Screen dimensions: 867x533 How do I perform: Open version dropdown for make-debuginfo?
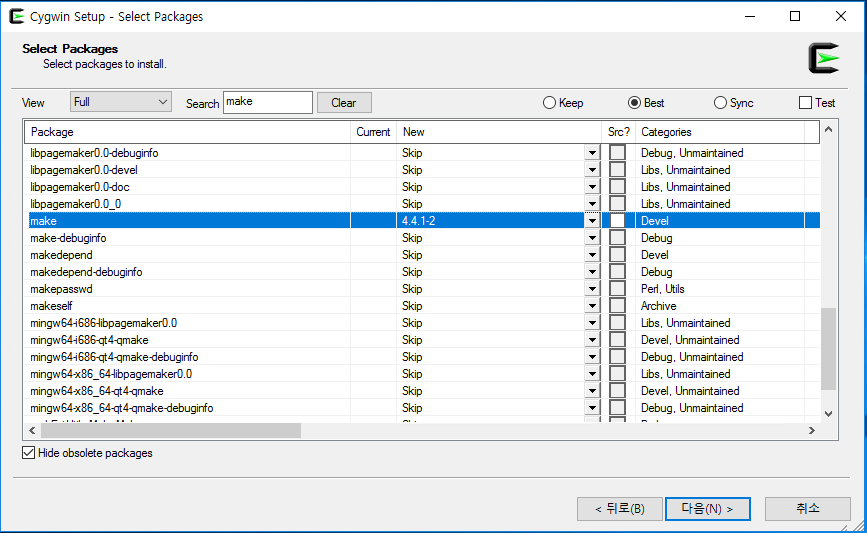pos(592,238)
